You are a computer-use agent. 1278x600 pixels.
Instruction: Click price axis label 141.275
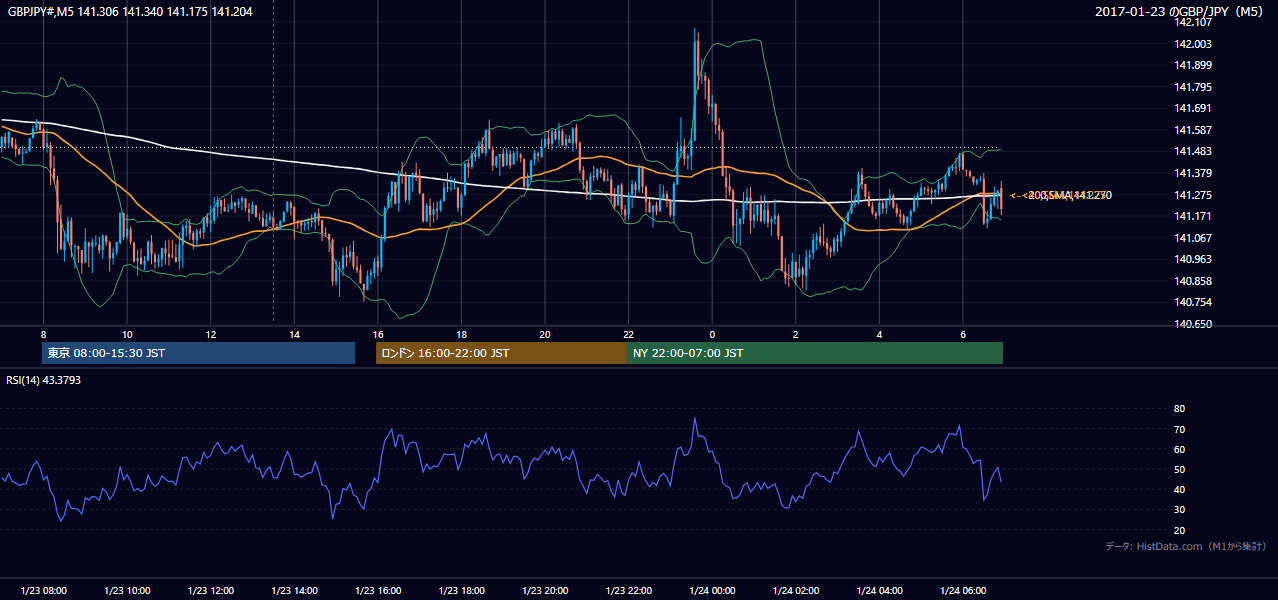point(1194,195)
